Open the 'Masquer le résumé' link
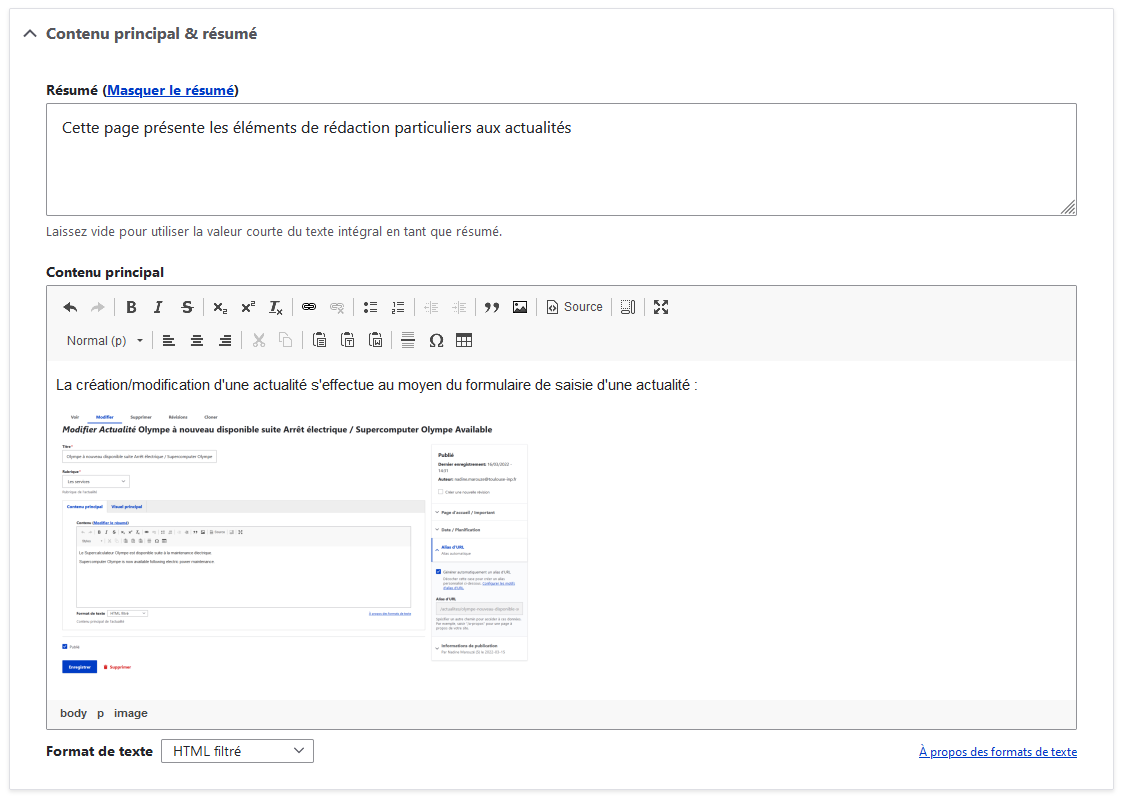Screen dimensions: 1126x797 click(170, 90)
